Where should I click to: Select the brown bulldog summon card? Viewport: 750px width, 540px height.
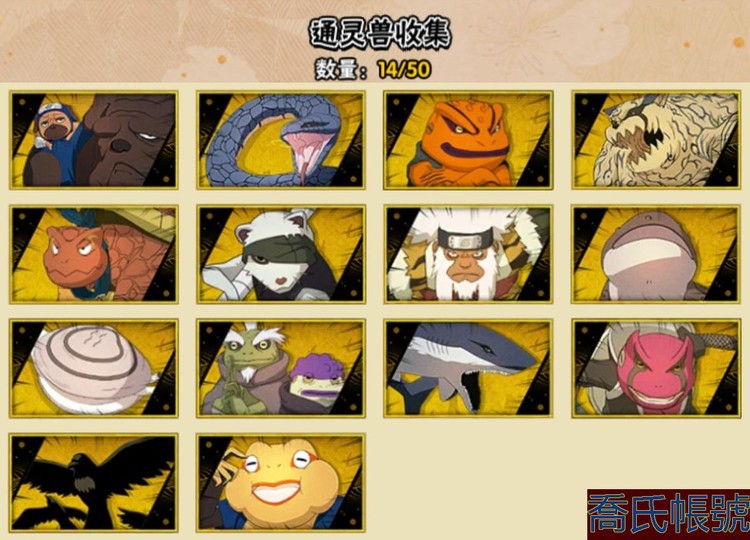pyautogui.click(x=94, y=140)
